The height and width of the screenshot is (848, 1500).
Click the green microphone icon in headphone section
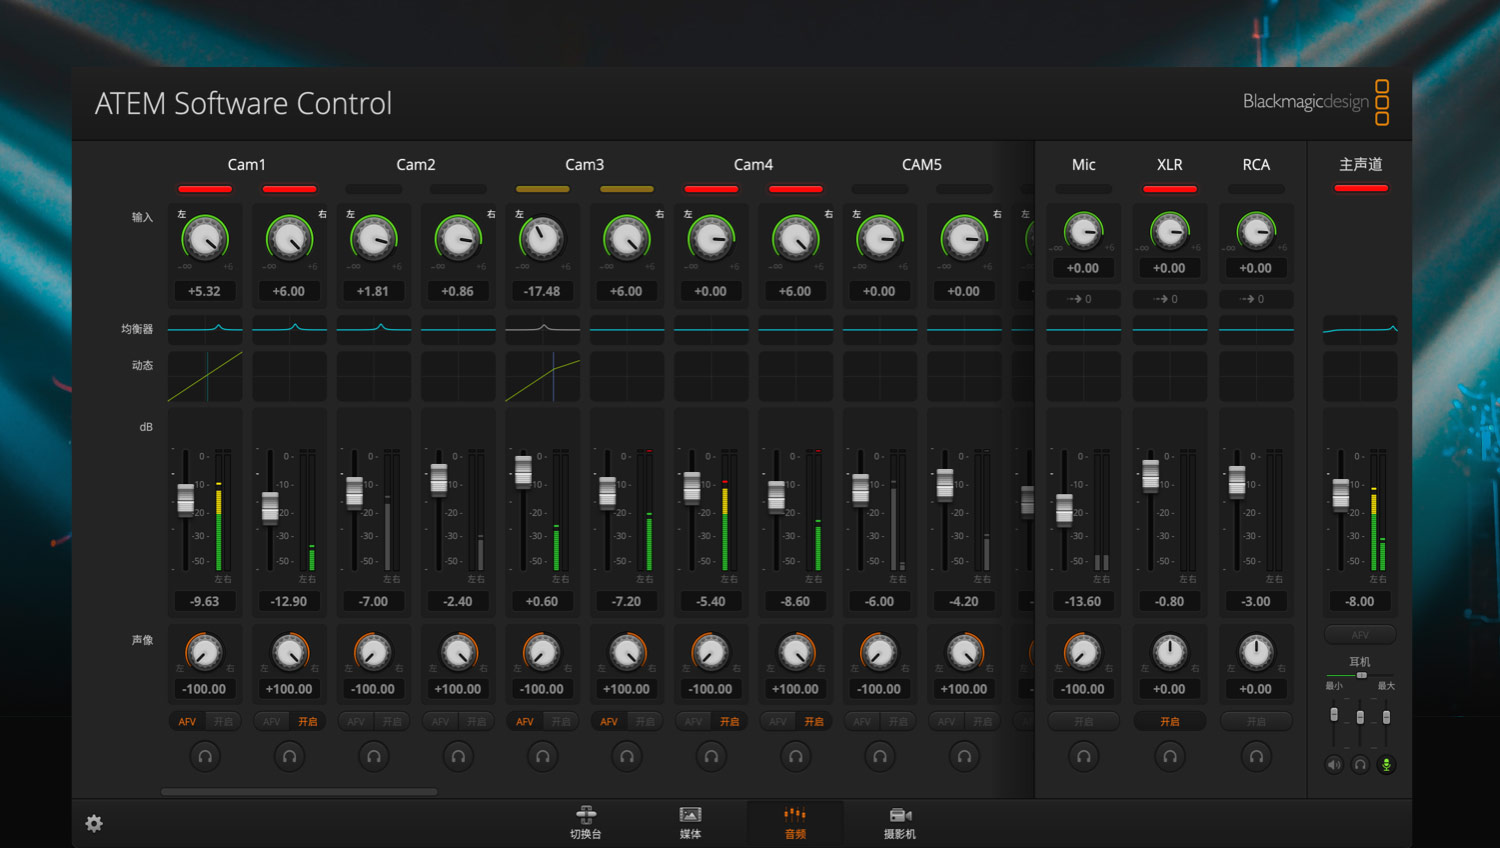pos(1386,764)
